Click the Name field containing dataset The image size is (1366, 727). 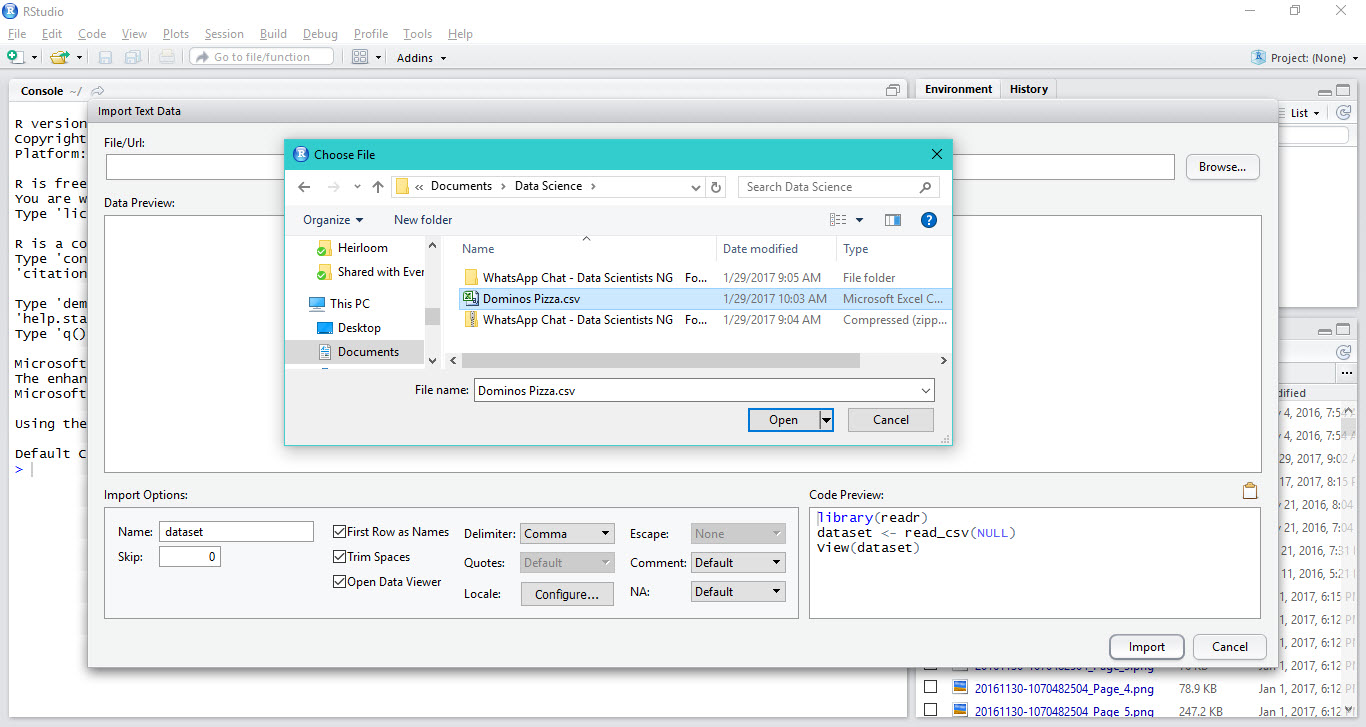point(236,532)
